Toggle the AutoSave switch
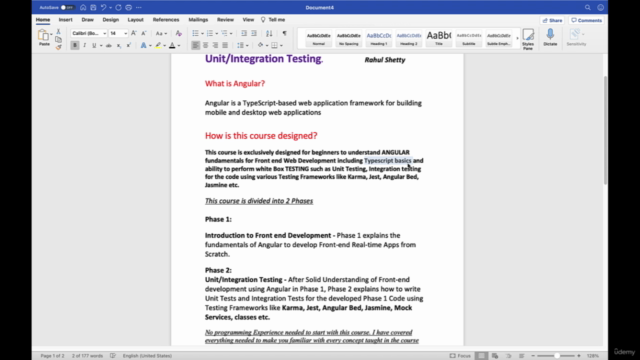The height and width of the screenshot is (360, 640). (x=67, y=7)
